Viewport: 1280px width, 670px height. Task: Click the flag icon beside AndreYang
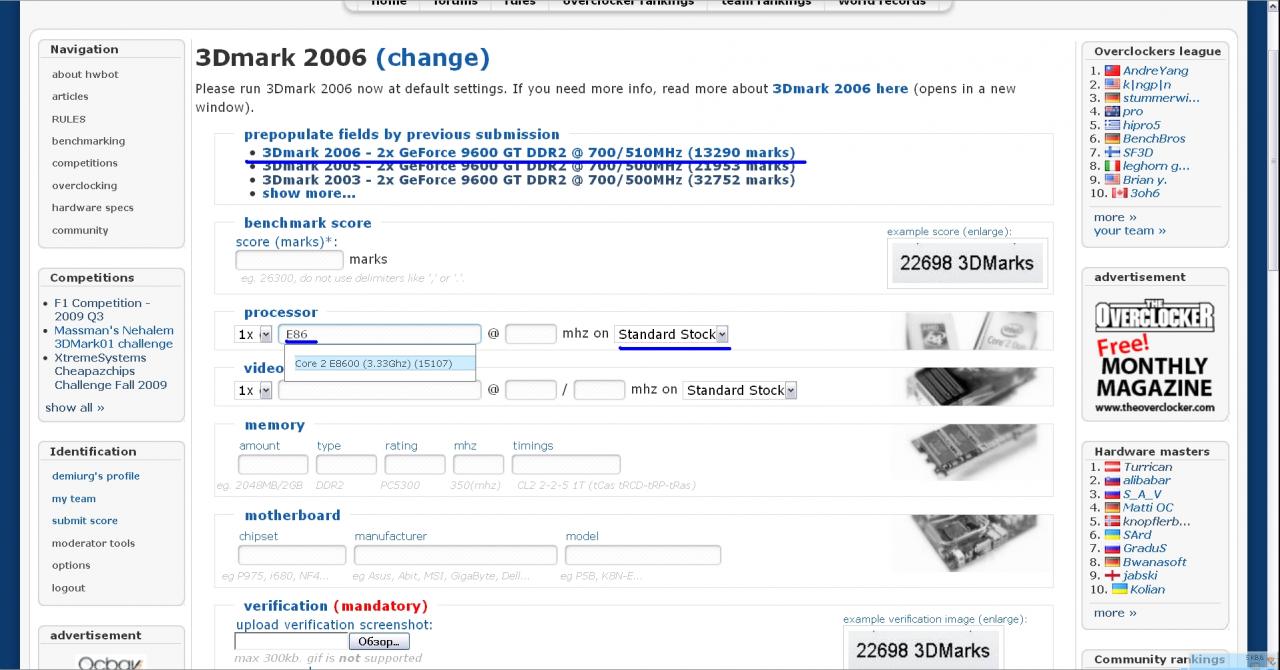(1111, 71)
